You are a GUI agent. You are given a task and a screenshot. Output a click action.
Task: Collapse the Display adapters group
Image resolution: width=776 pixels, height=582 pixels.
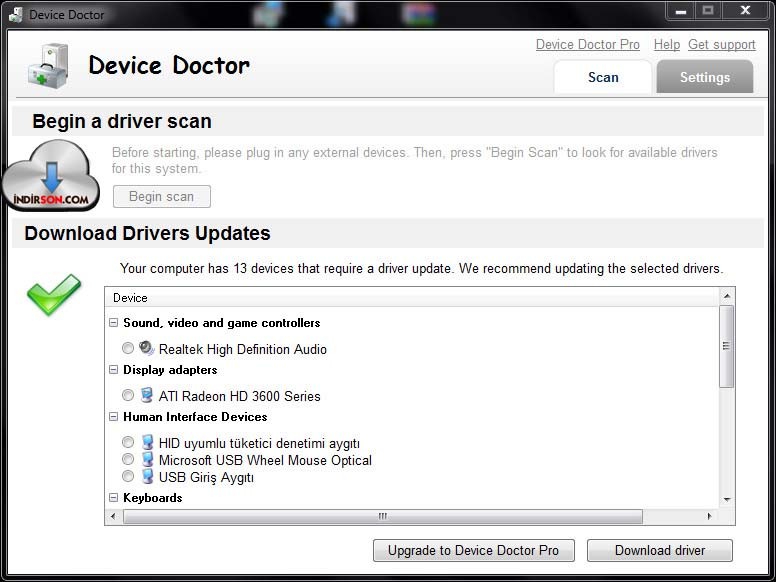point(113,370)
